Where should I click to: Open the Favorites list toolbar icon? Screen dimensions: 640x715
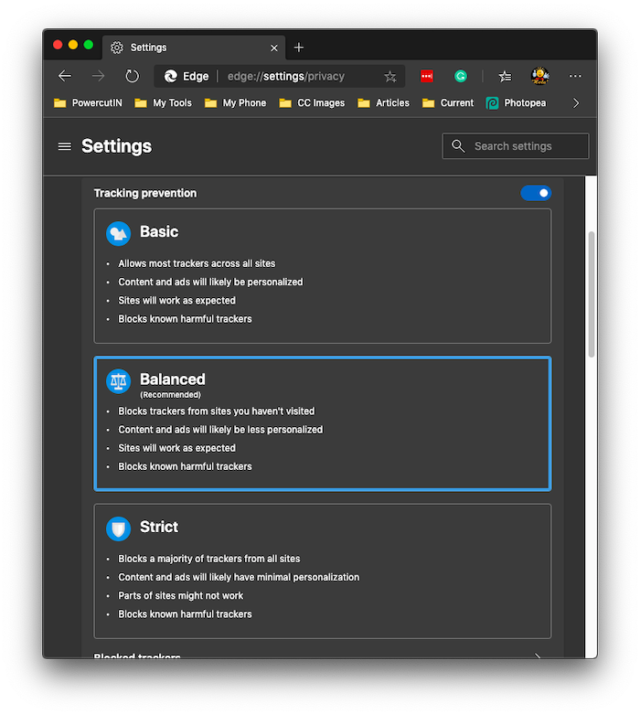(505, 76)
